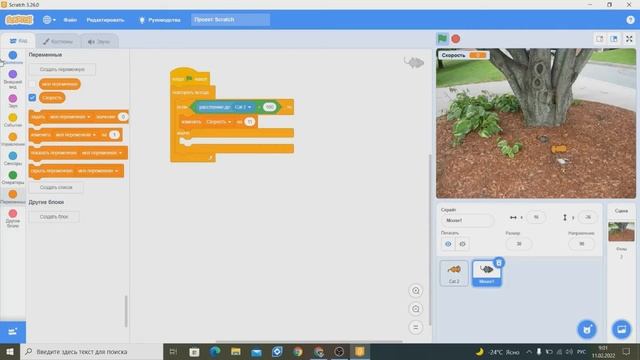Open dropdown in 'скрыть переменную' block
The width and height of the screenshot is (640, 360).
coord(98,171)
